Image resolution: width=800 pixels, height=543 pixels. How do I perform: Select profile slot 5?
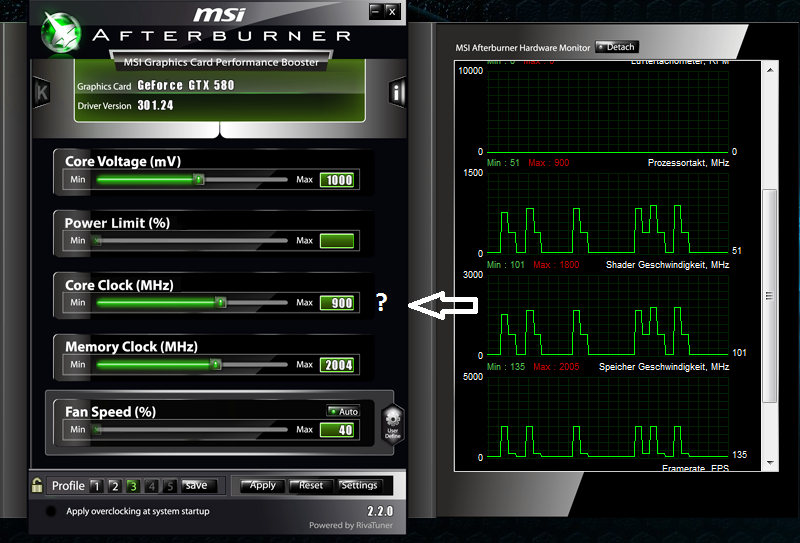[x=170, y=486]
